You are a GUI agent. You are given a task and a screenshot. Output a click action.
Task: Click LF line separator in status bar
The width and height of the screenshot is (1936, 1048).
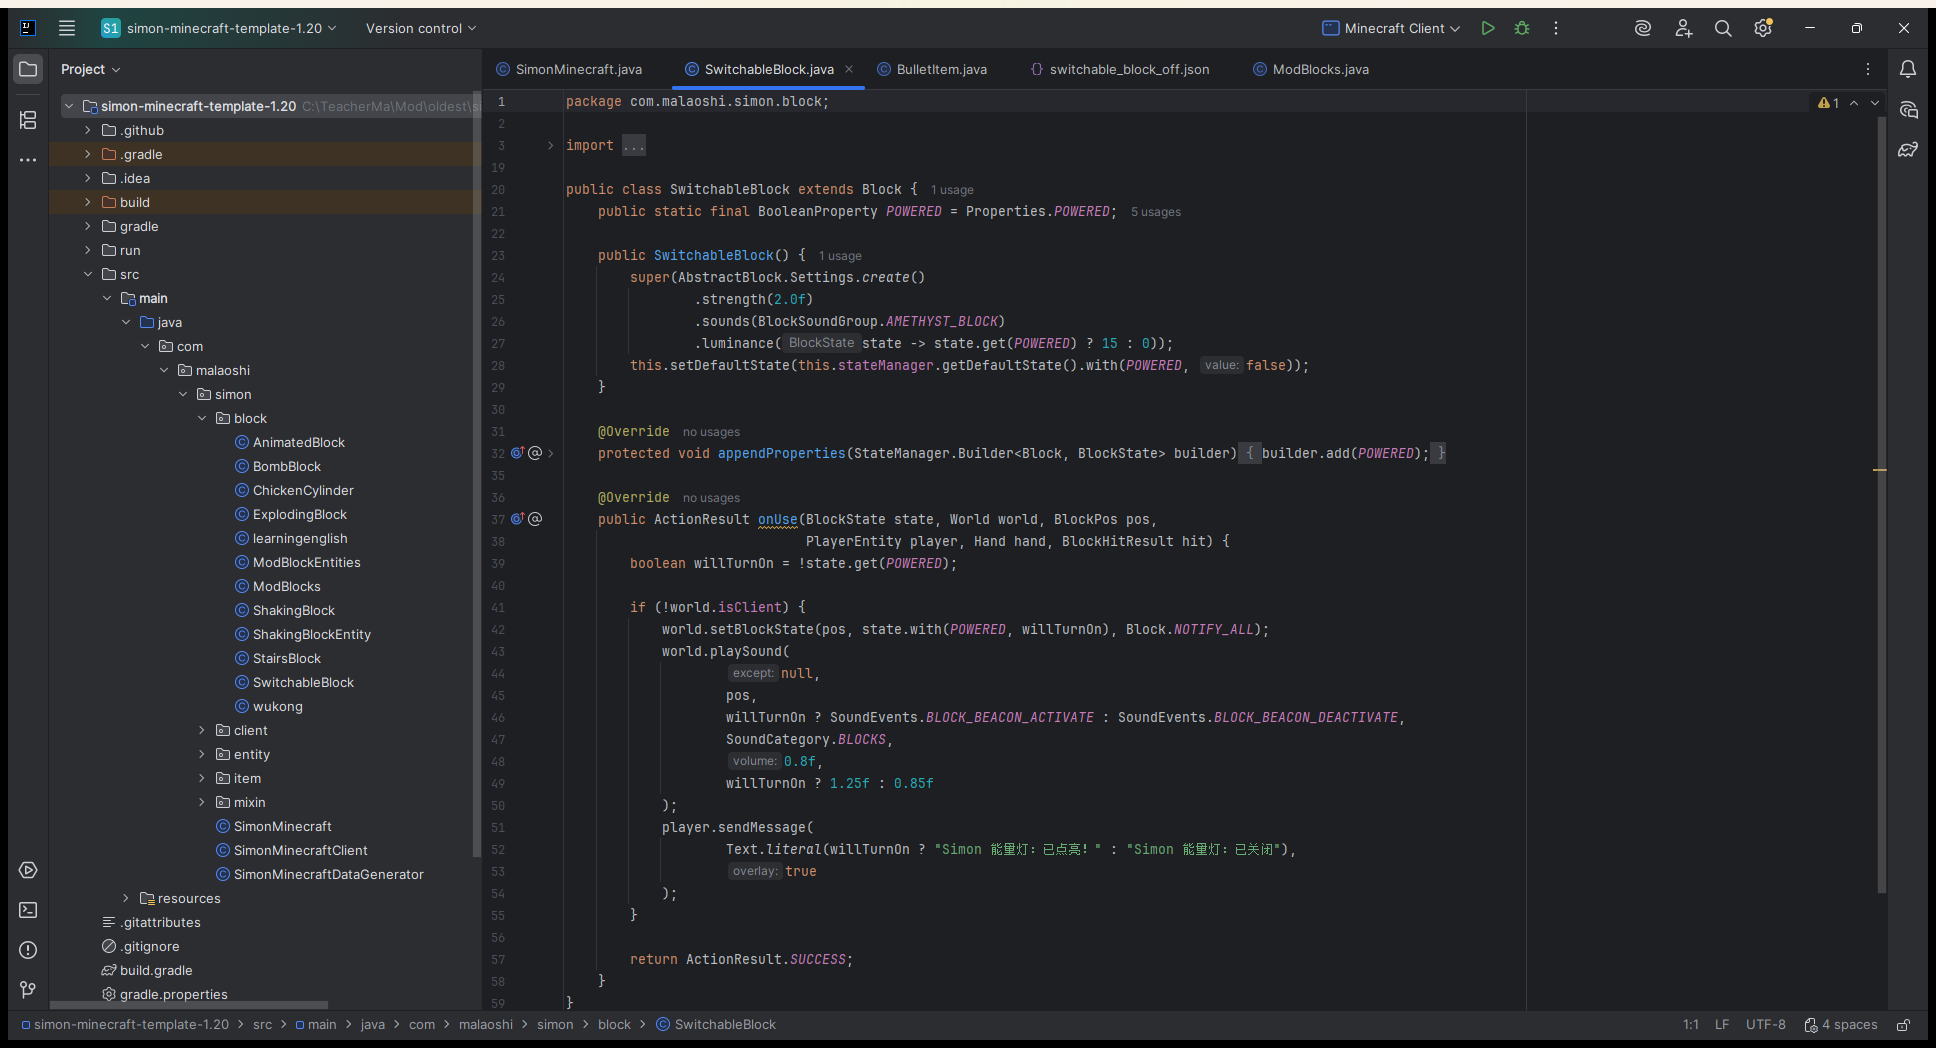[x=1722, y=1025]
